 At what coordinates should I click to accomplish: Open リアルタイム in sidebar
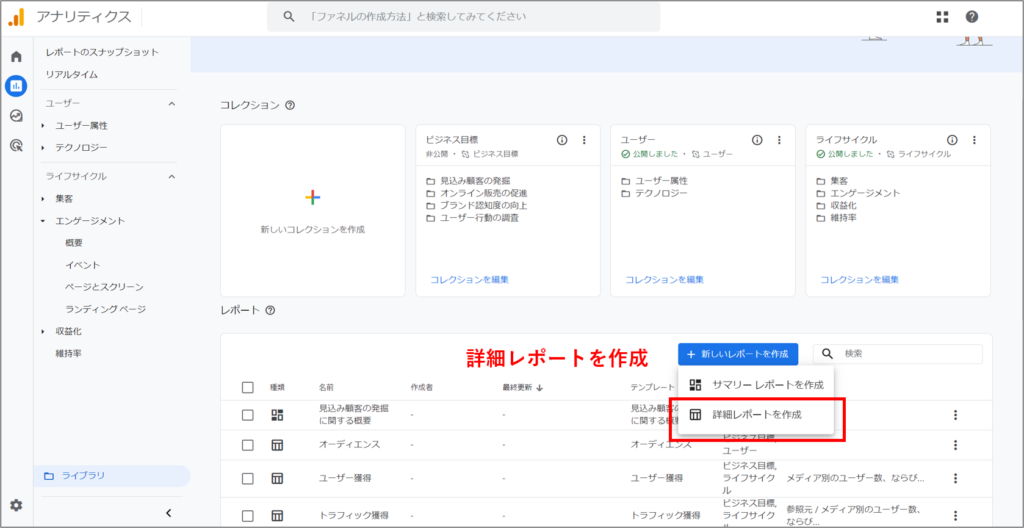(72, 74)
